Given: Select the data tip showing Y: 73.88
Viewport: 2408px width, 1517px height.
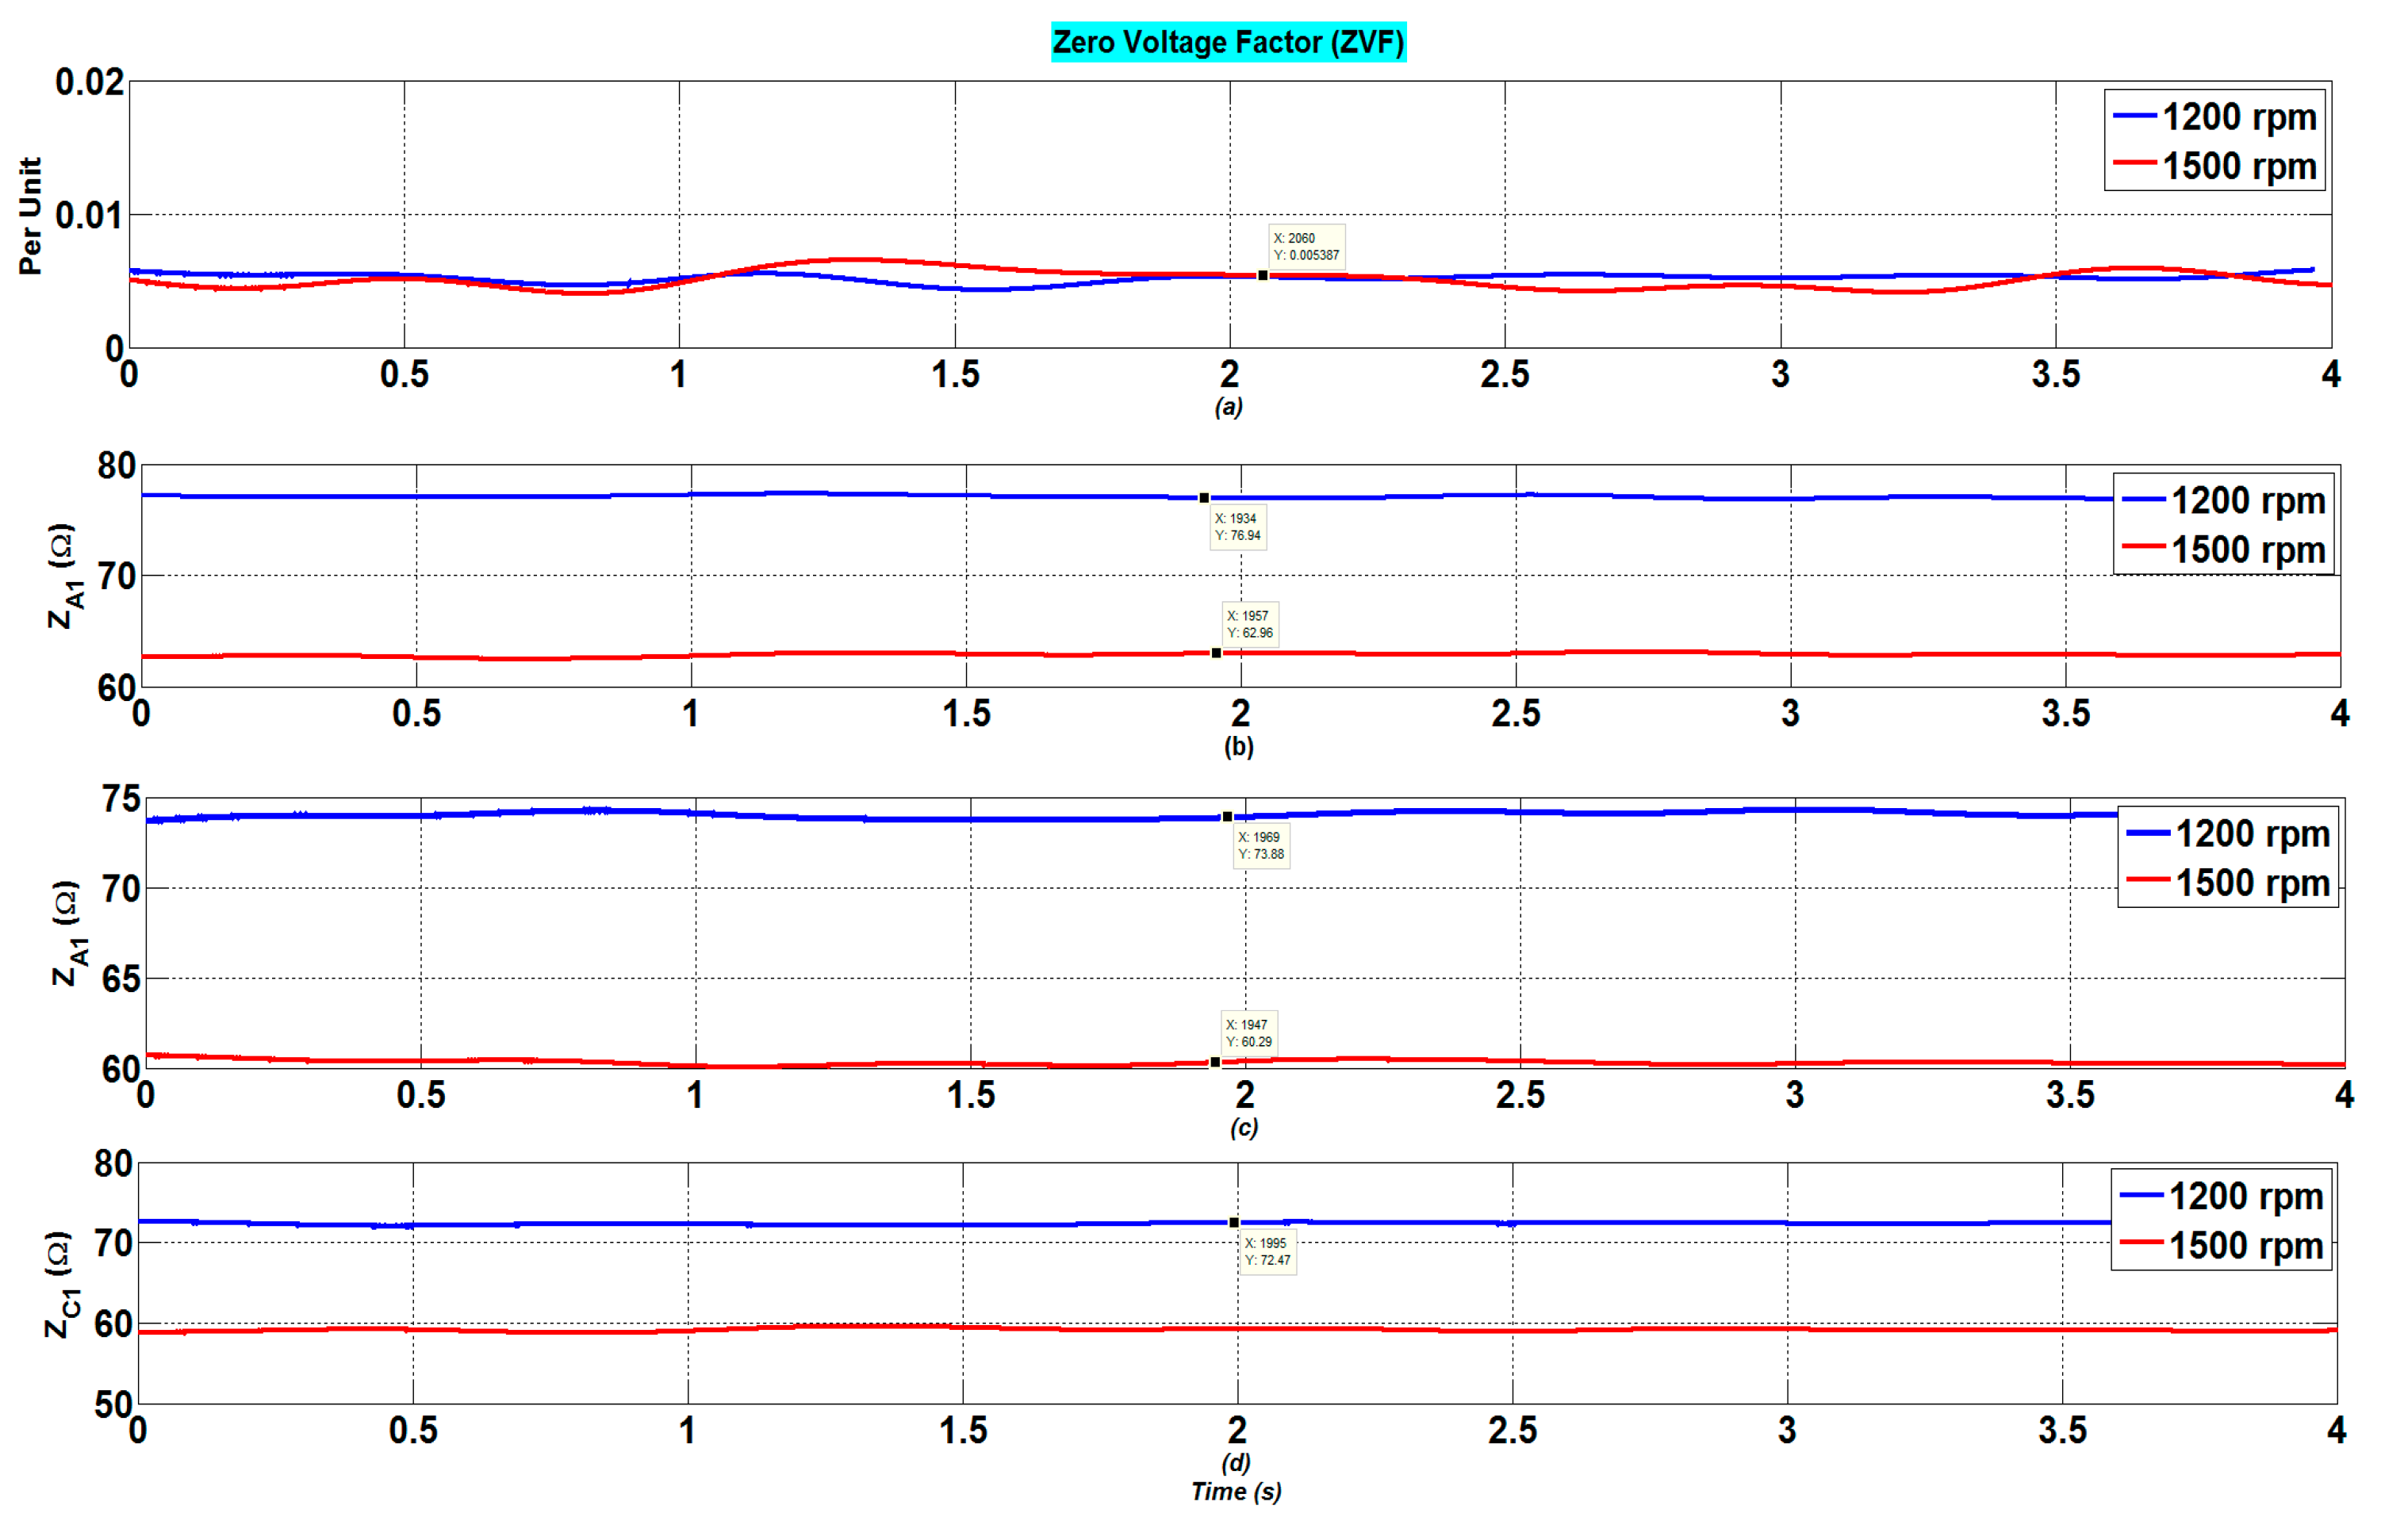Looking at the screenshot, I should (x=1260, y=846).
